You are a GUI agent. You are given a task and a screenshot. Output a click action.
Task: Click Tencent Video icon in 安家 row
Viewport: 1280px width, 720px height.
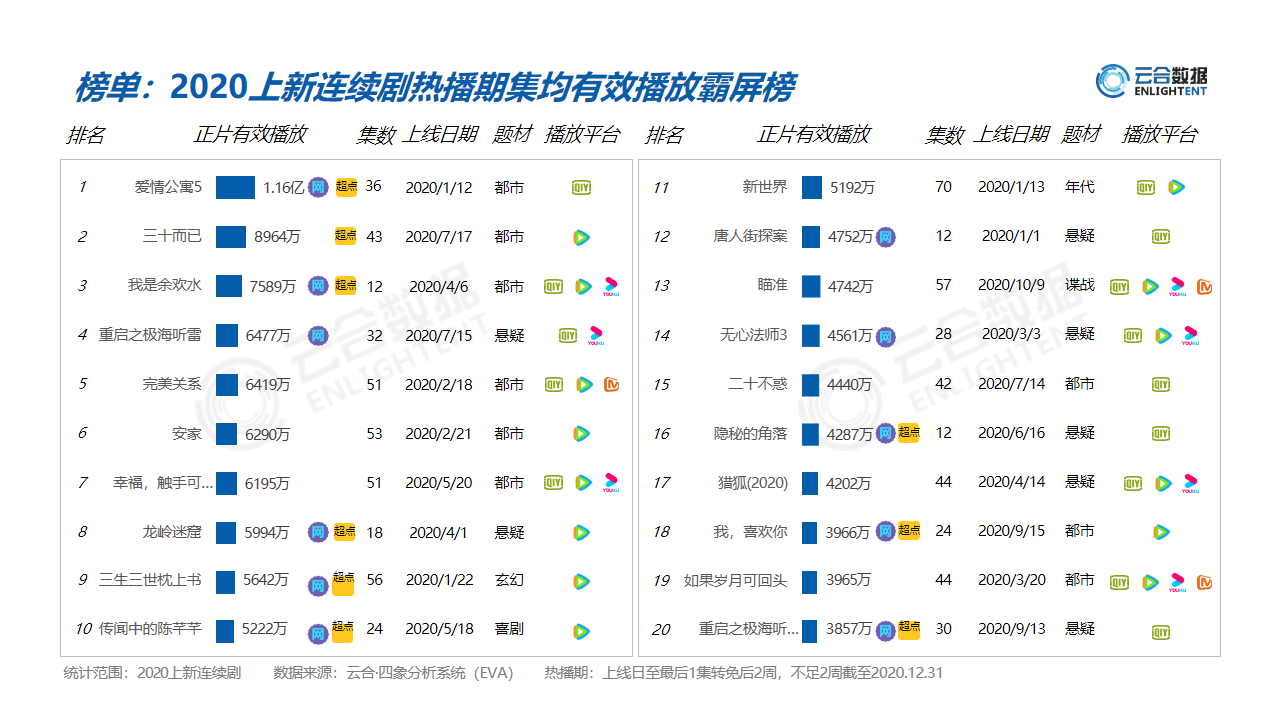[581, 433]
